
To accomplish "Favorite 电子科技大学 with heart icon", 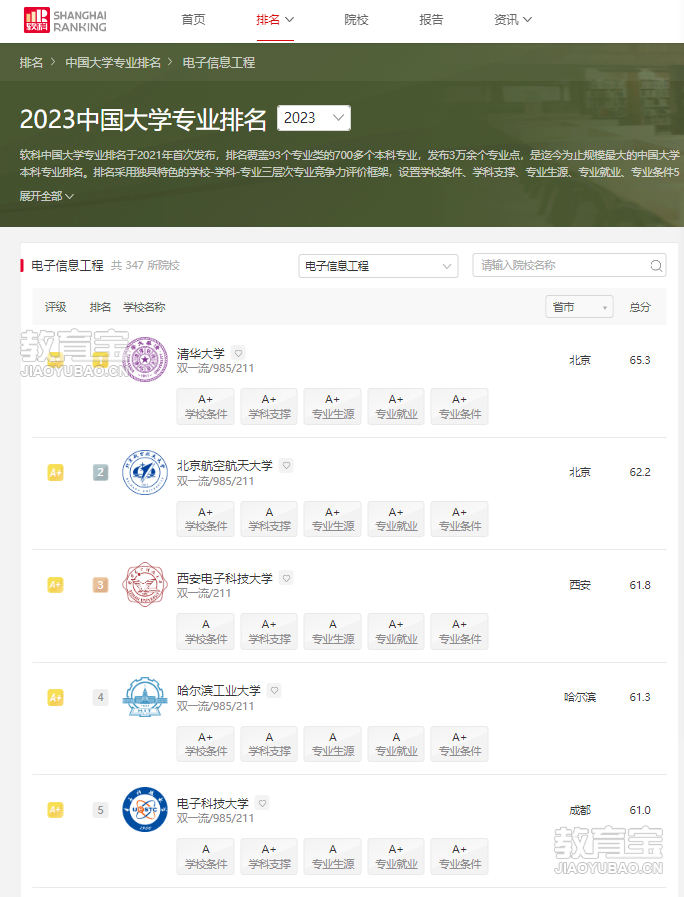I will coord(263,803).
